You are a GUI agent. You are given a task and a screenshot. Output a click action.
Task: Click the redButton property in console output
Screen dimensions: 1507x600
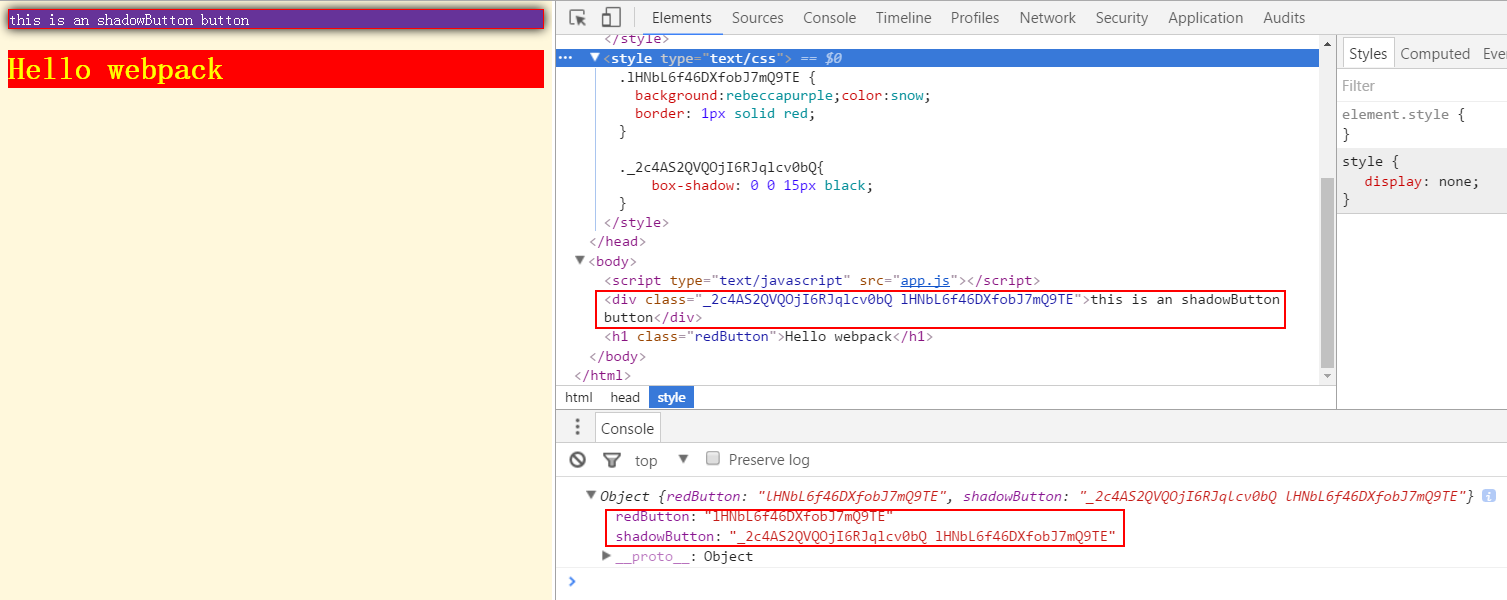point(754,516)
